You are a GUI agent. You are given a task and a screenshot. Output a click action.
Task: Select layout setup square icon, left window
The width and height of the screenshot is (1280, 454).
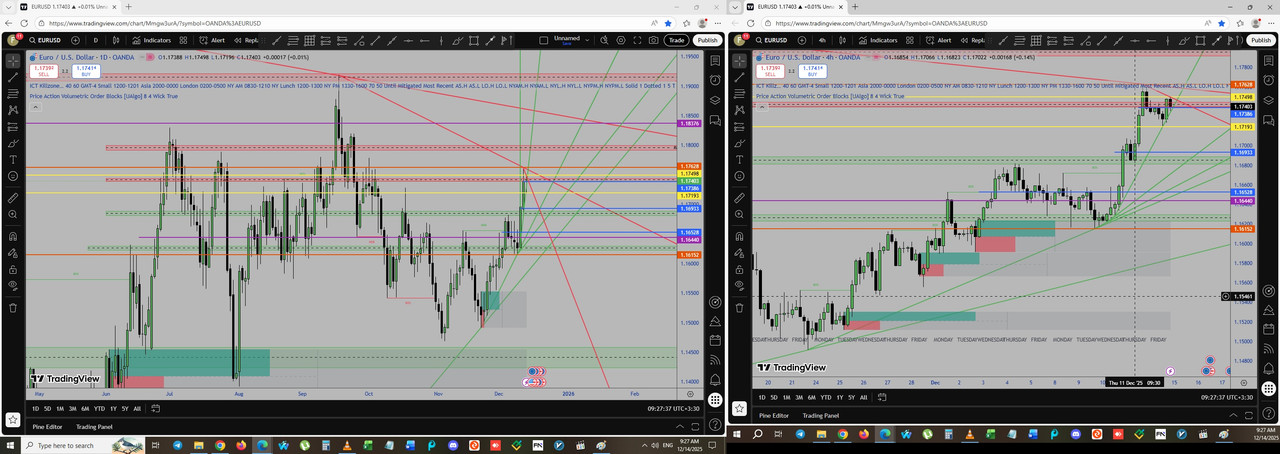[543, 40]
